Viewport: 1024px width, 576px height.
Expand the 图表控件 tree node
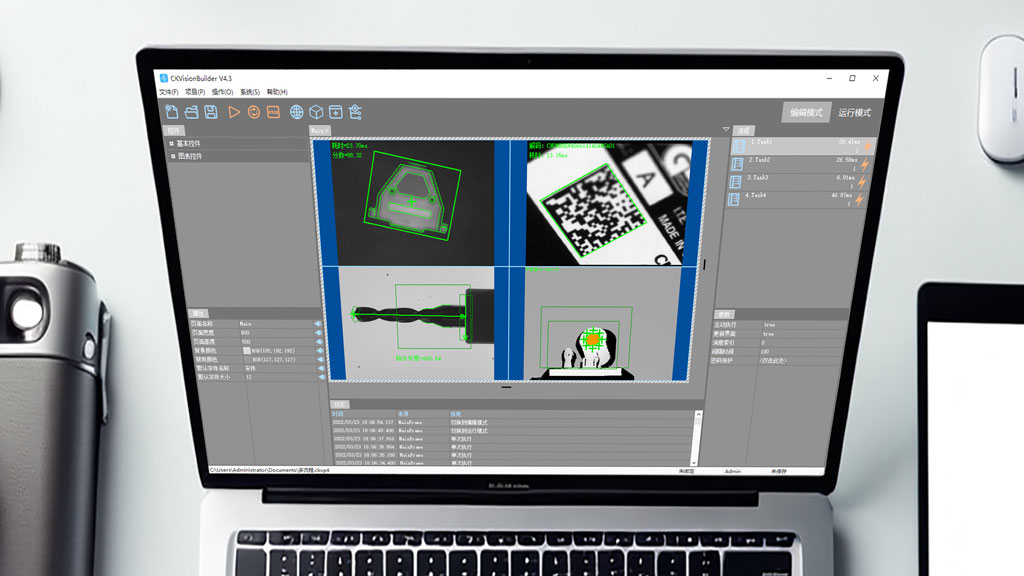(x=173, y=157)
